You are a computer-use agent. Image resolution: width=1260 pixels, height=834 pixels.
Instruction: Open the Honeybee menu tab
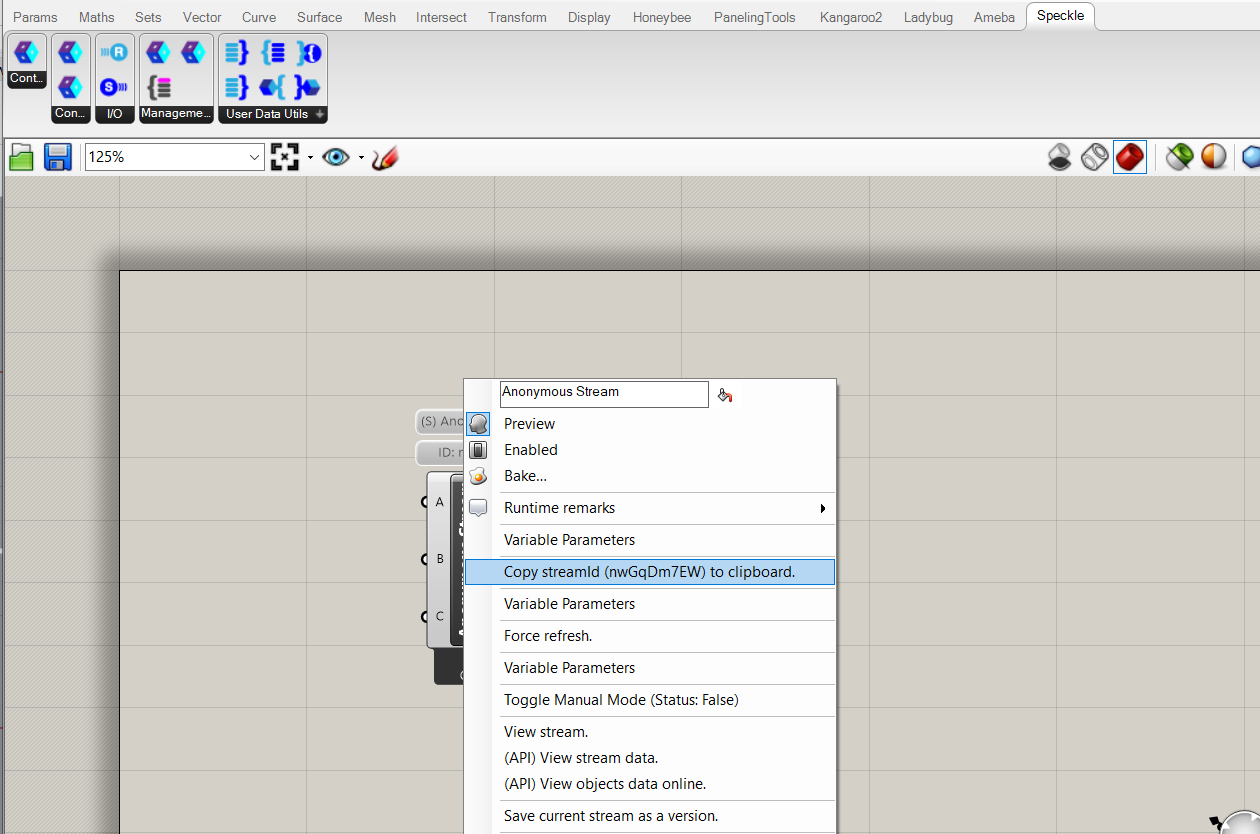(x=661, y=16)
